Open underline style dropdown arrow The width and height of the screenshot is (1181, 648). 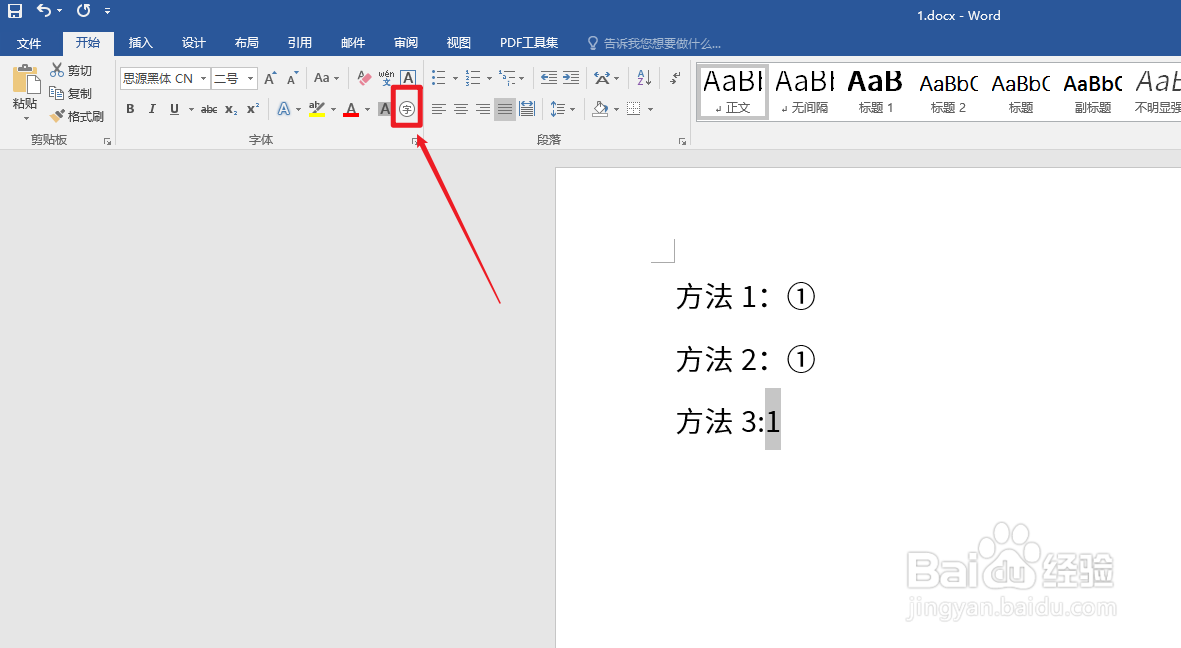point(191,109)
